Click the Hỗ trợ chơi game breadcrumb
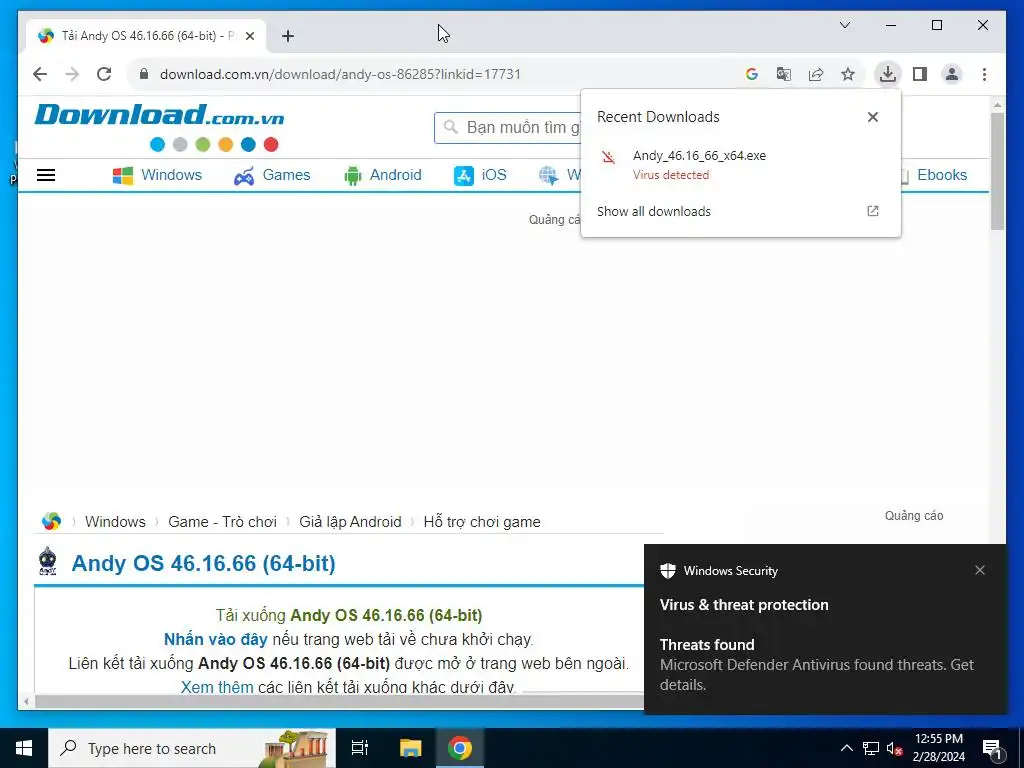Image resolution: width=1024 pixels, height=768 pixels. pos(482,522)
